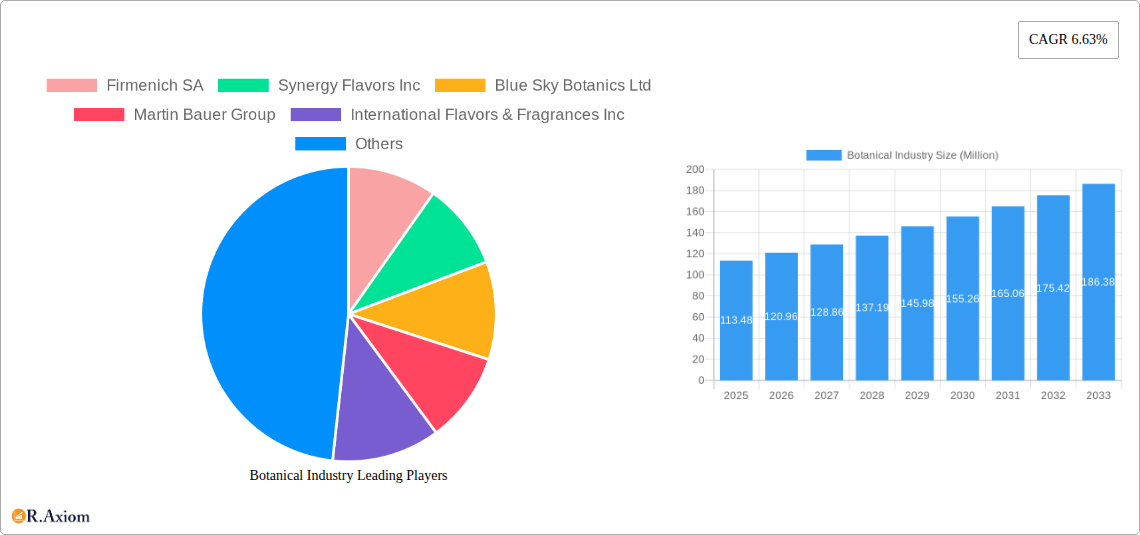This screenshot has width=1140, height=535.
Task: Toggle Synergy Flavors Inc legend swatch
Action: [244, 86]
